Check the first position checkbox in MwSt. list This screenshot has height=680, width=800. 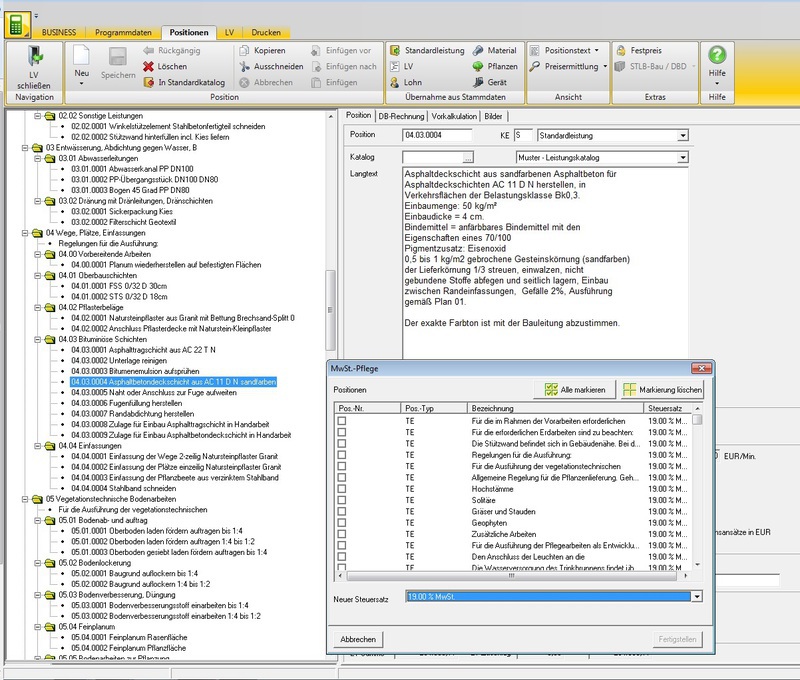click(342, 422)
